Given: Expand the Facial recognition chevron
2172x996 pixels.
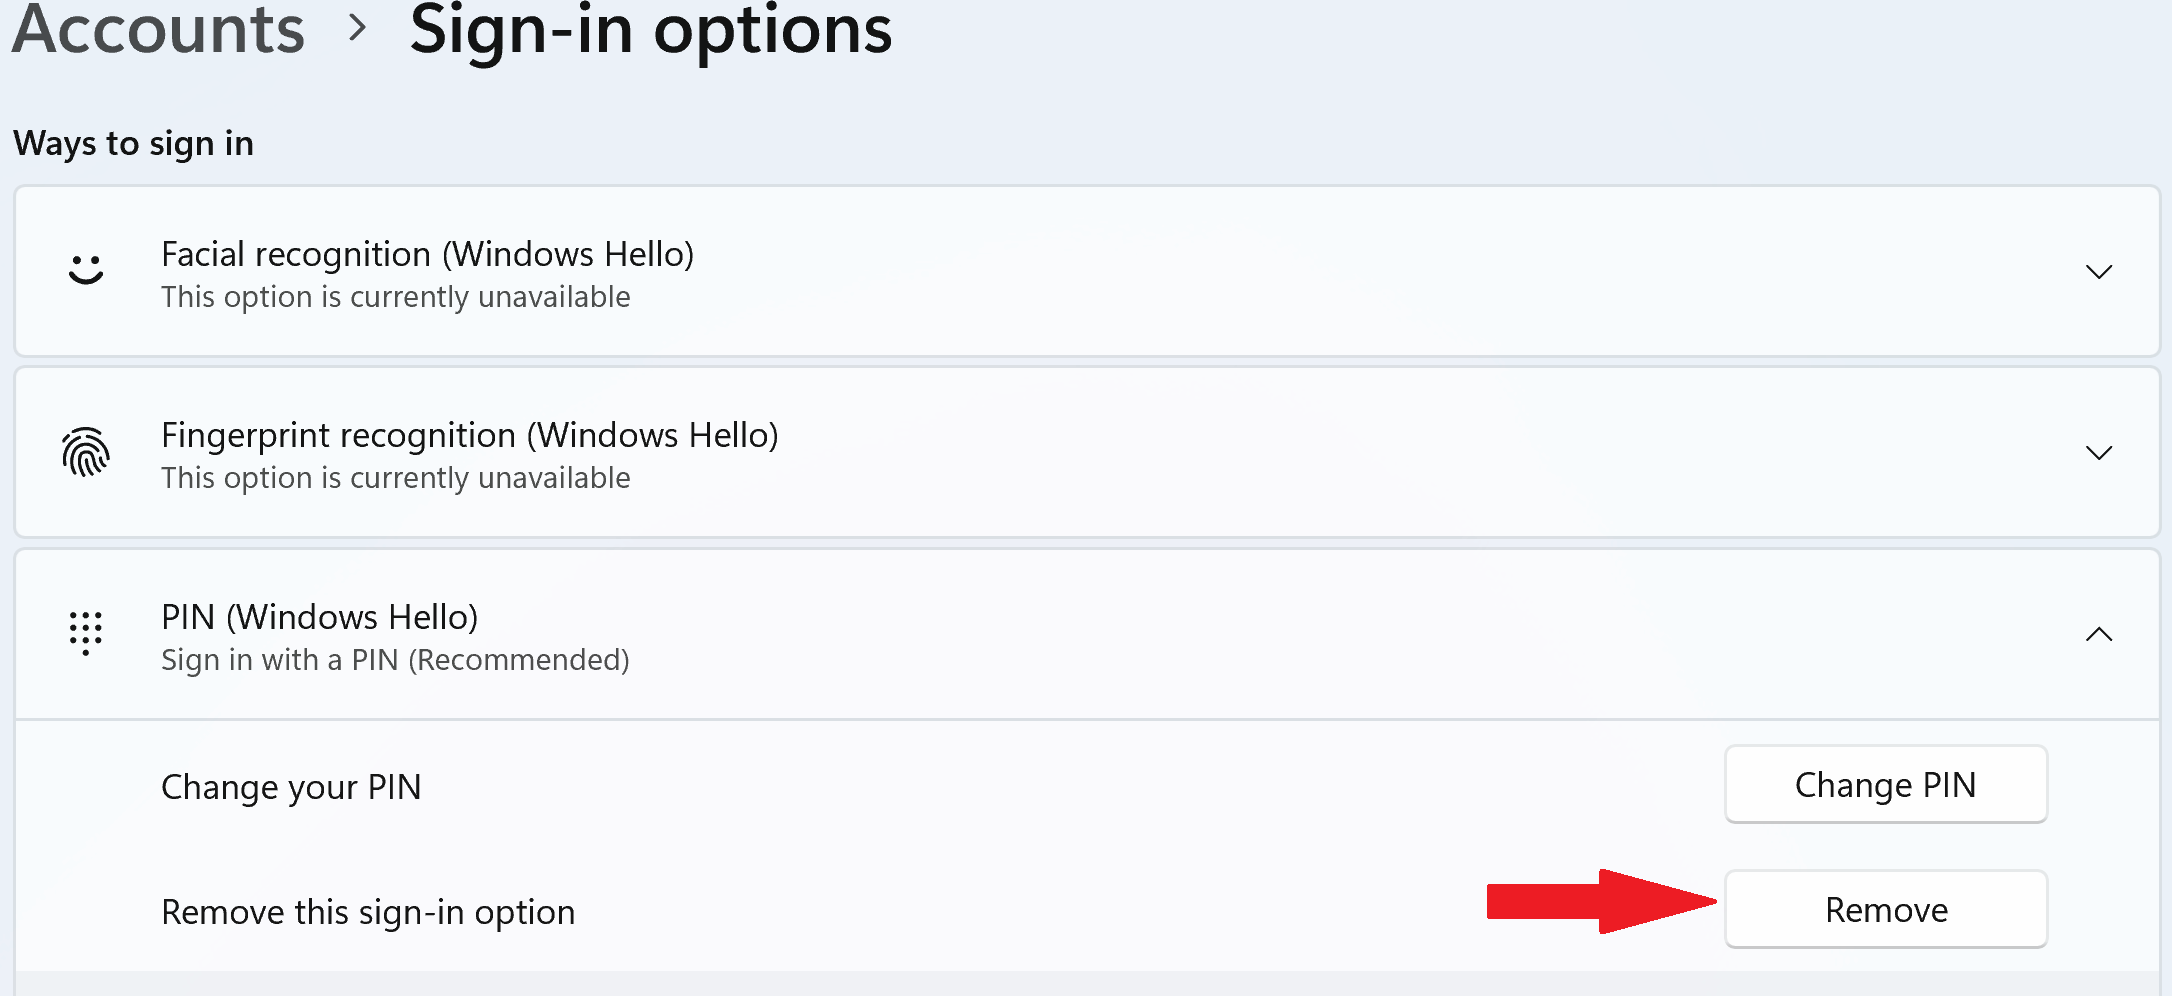Looking at the screenshot, I should pyautogui.click(x=2099, y=272).
